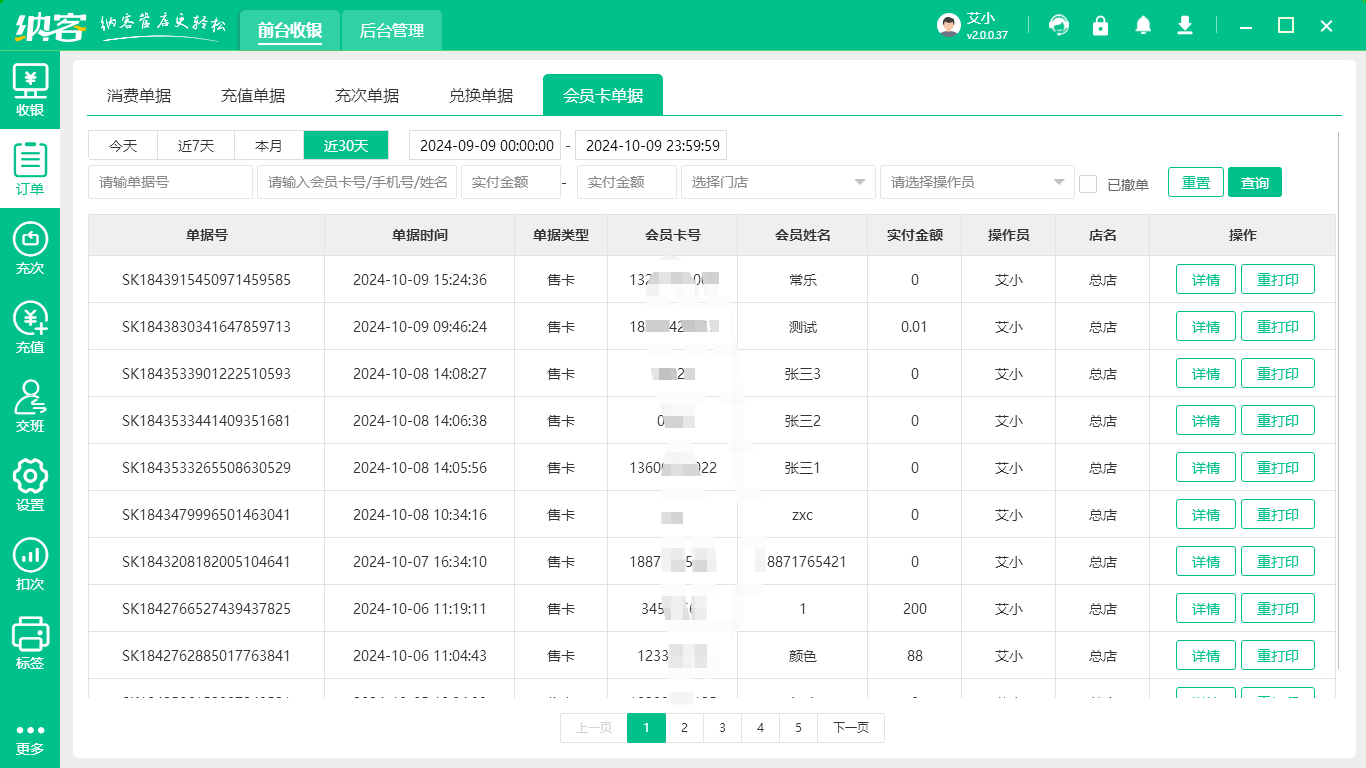Click the download icon in title bar
This screenshot has height=768, width=1366.
coord(1185,25)
